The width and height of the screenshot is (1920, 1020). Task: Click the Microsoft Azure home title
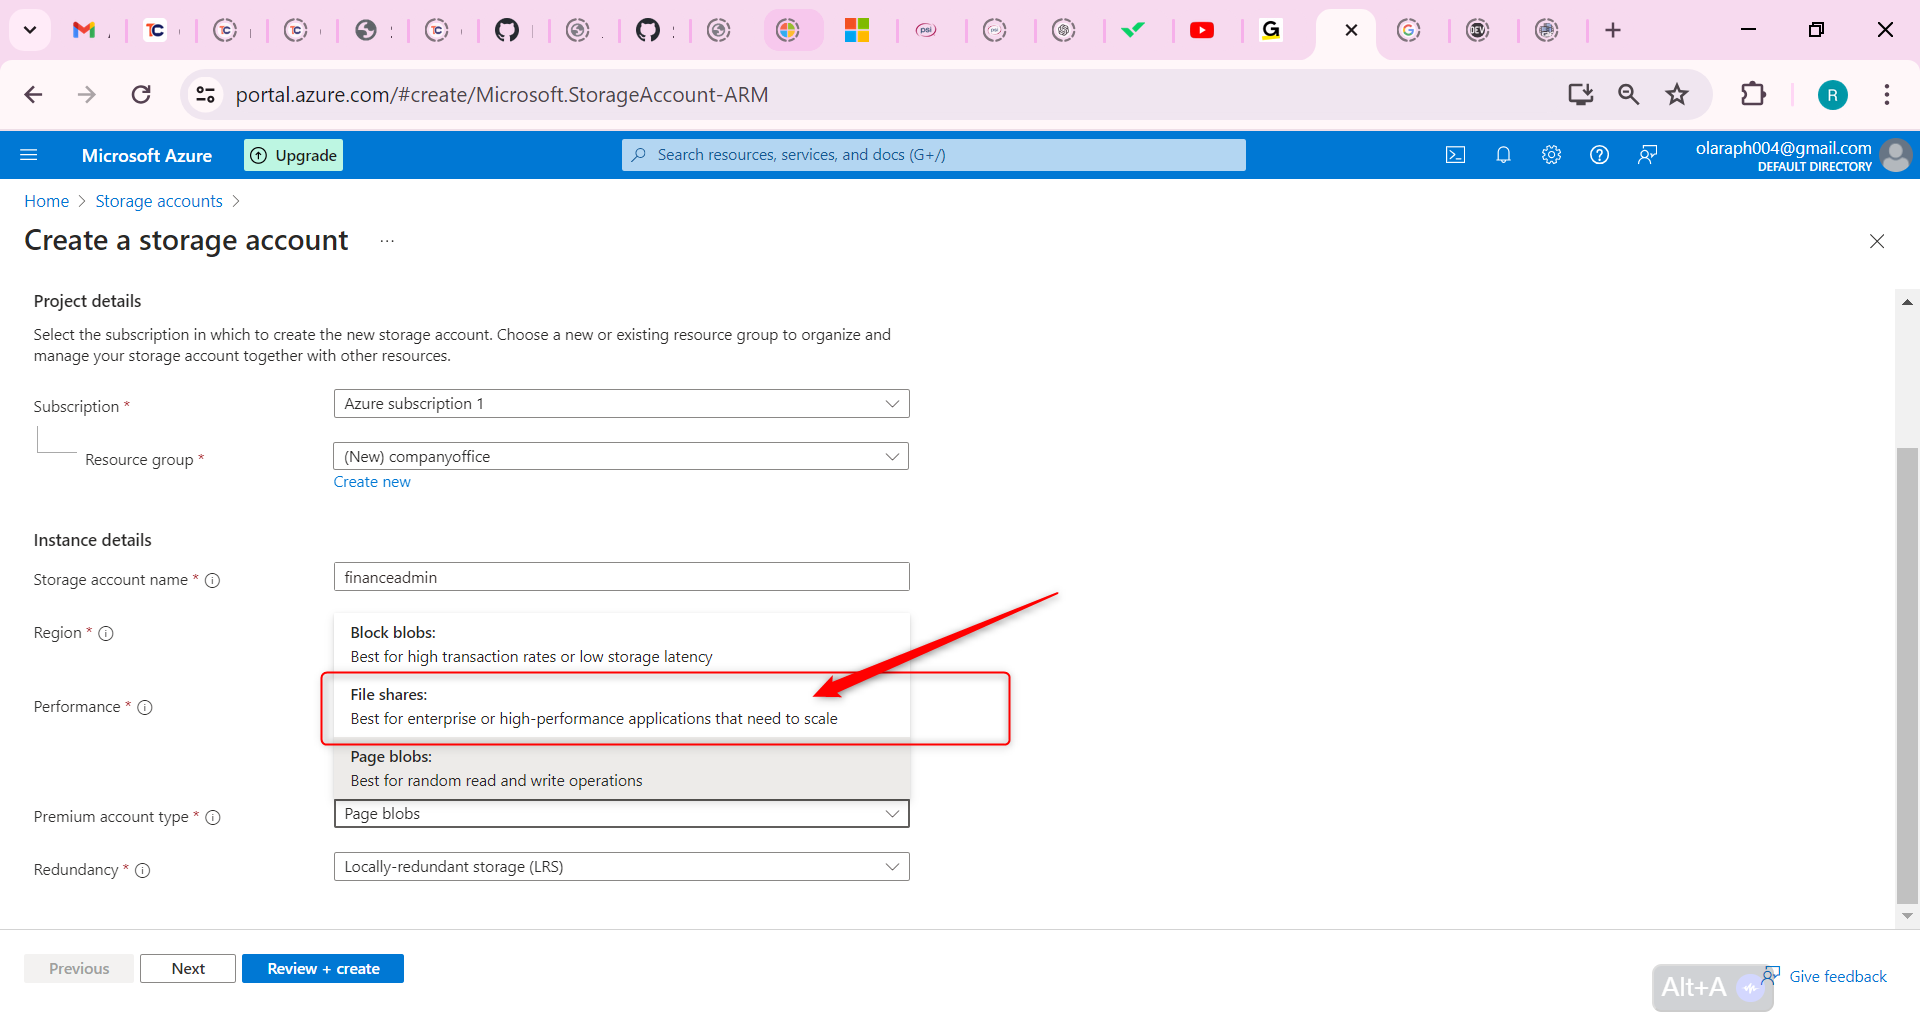pos(147,155)
